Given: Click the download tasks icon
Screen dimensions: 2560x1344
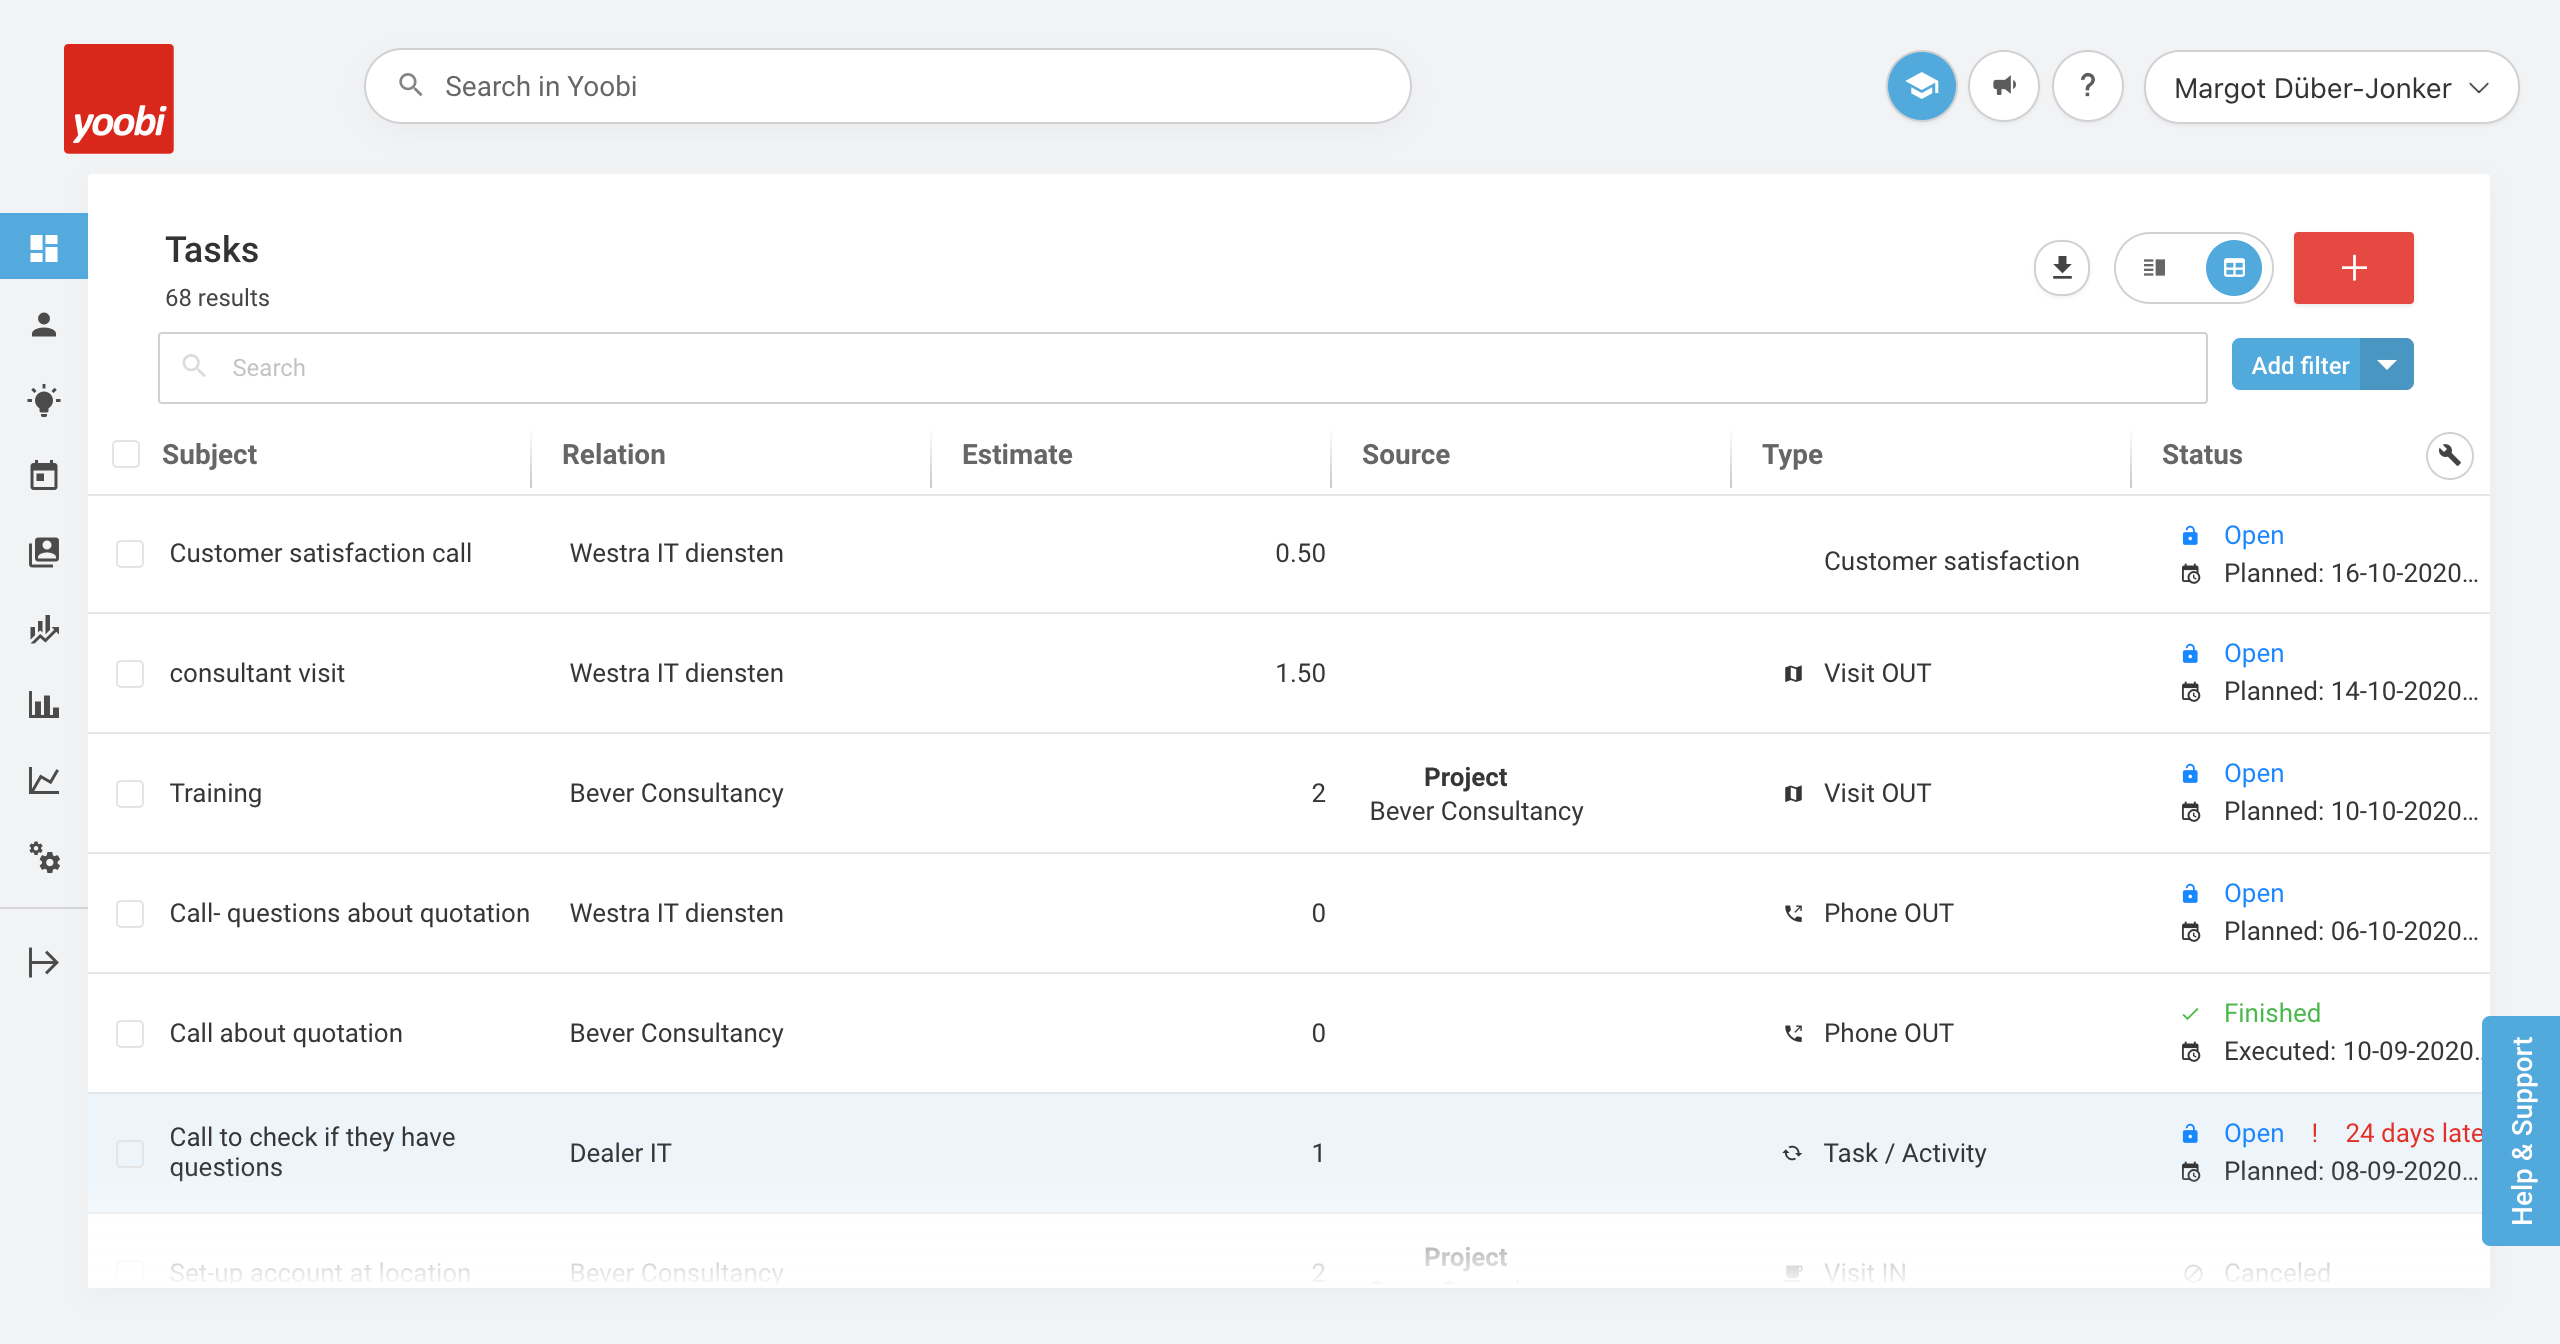Looking at the screenshot, I should (x=2061, y=268).
